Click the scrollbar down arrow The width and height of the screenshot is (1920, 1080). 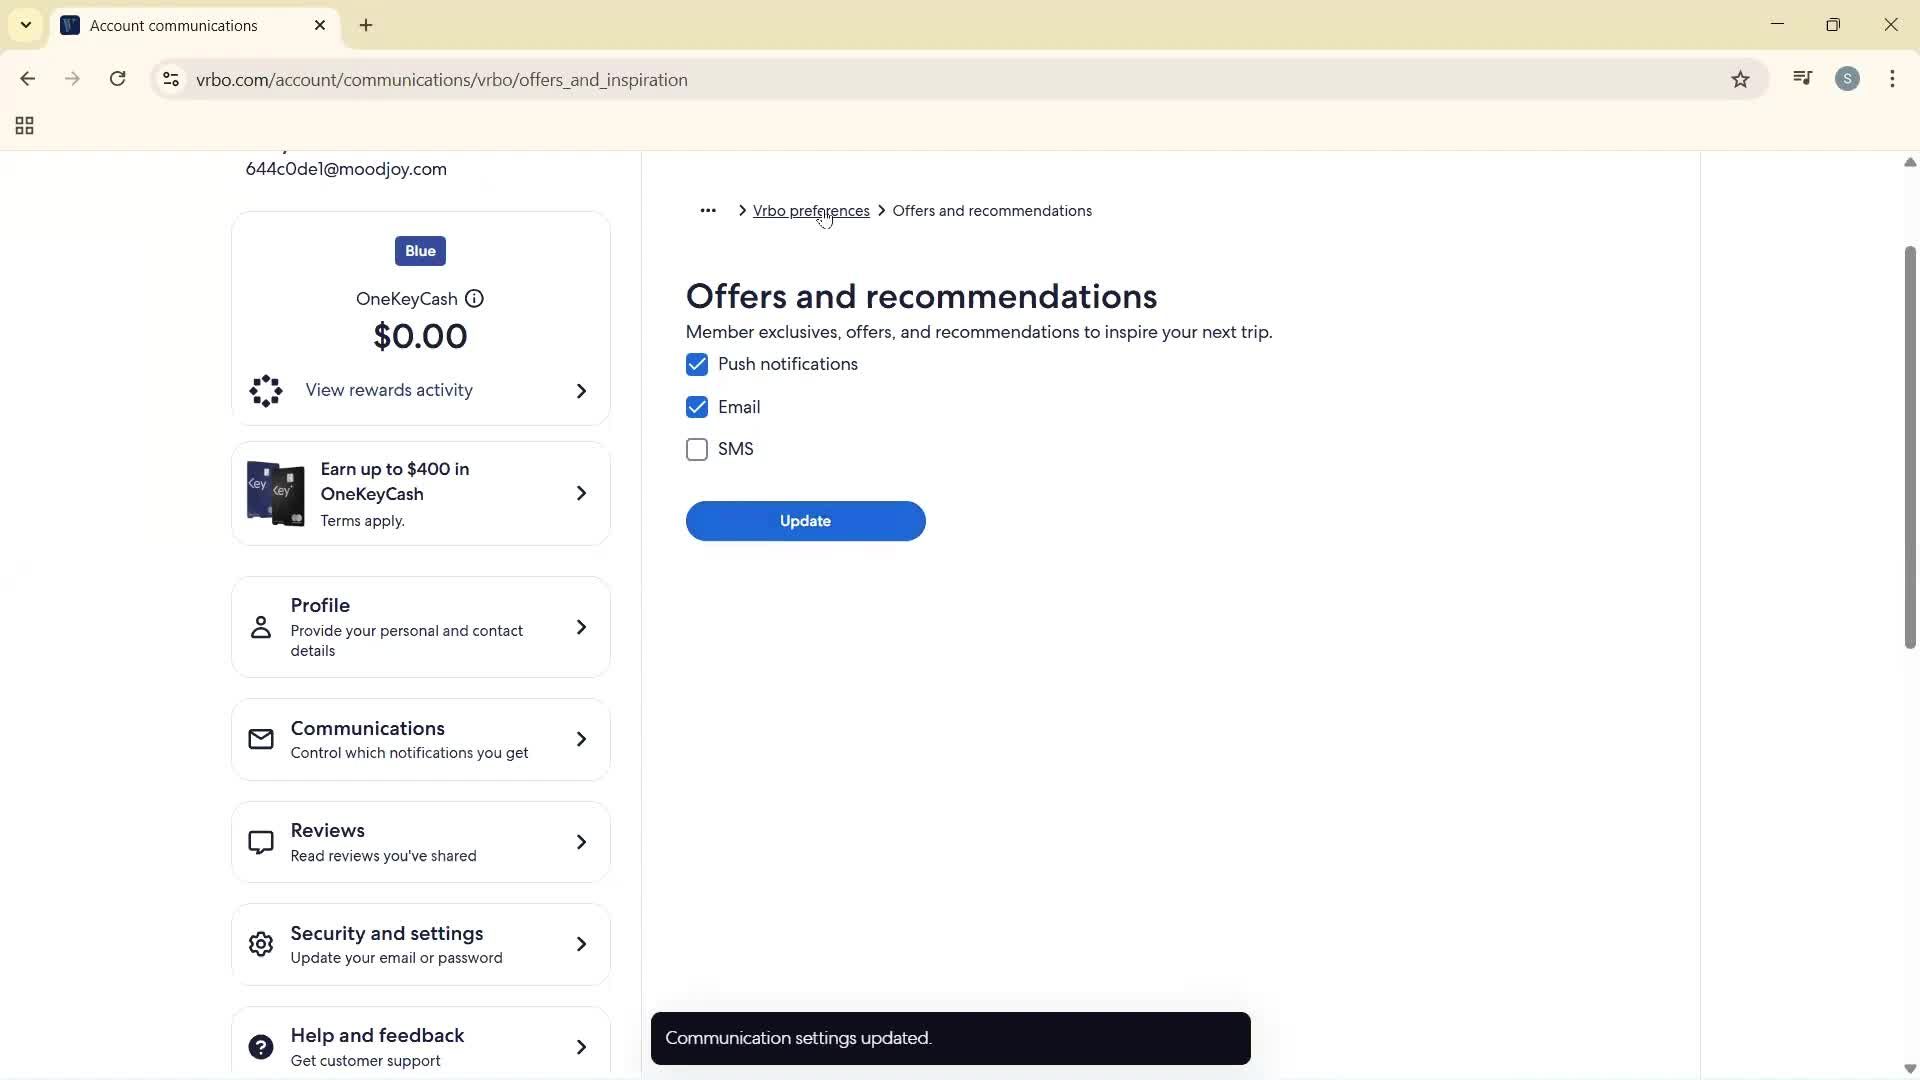[1909, 1068]
